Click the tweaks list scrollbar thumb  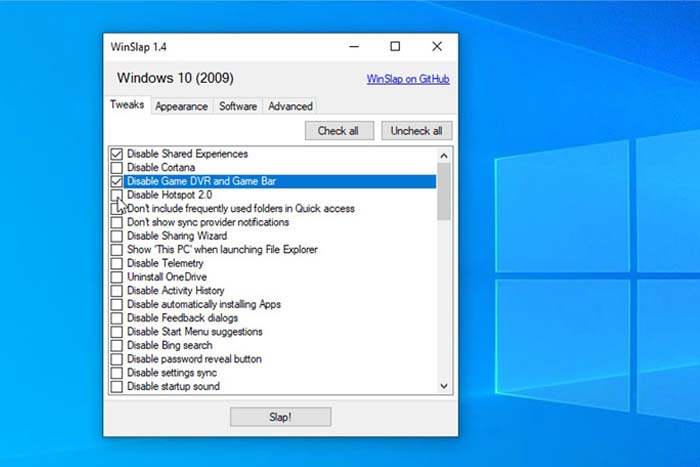444,192
